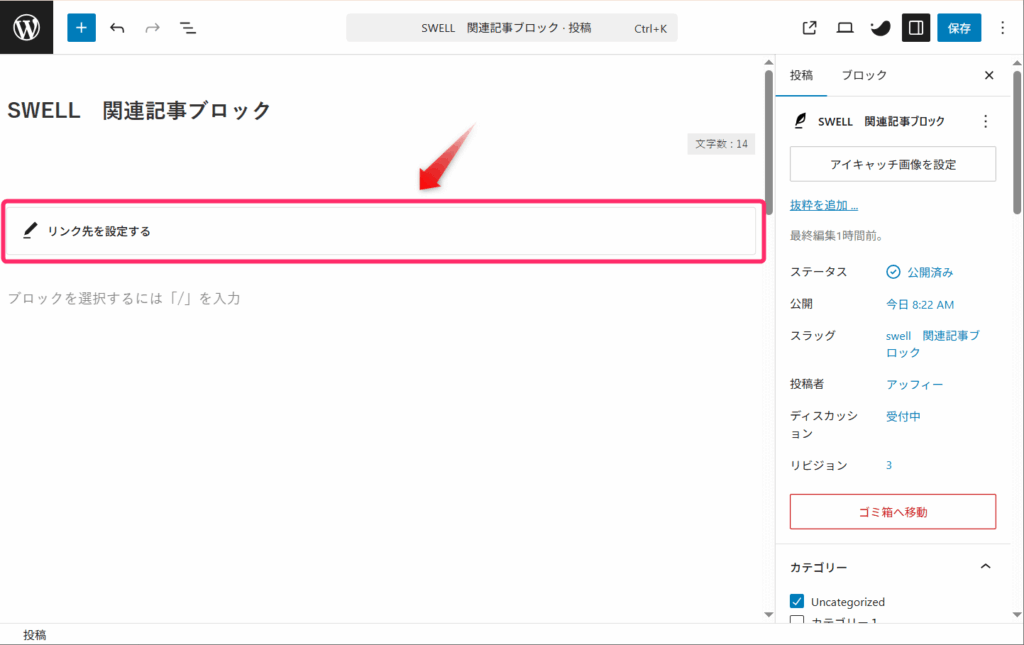Click the ステータス label
The height and width of the screenshot is (645, 1024).
click(x=818, y=272)
